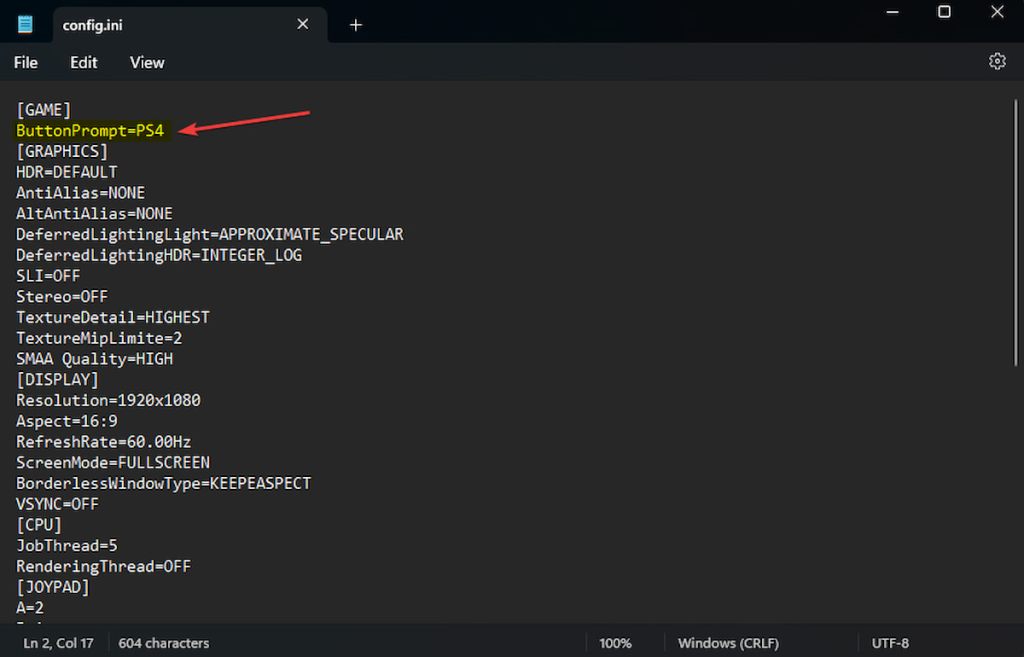
Task: Click the [GRAPHICS] section header text
Action: [62, 151]
